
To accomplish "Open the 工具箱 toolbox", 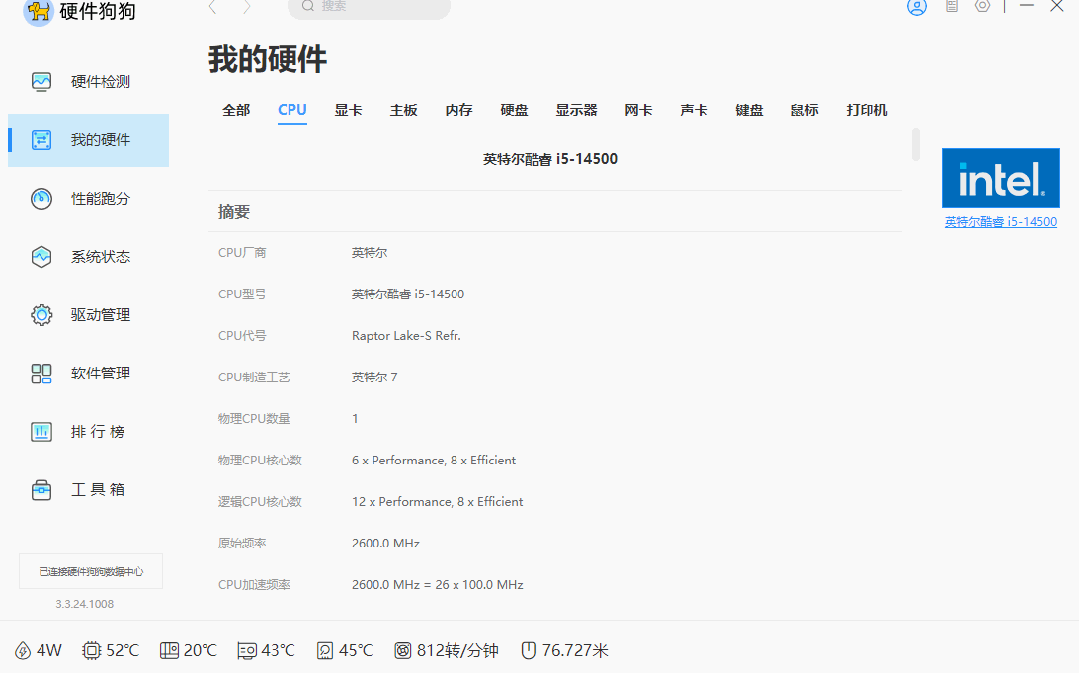I will click(x=89, y=489).
